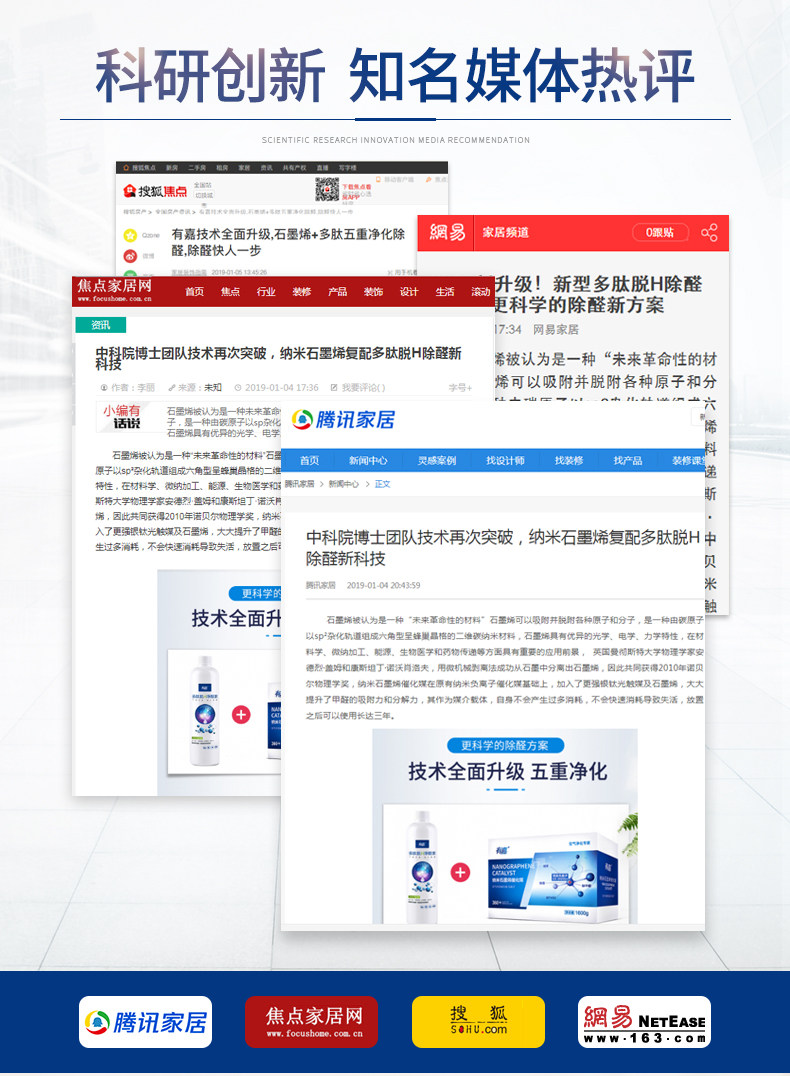Open 找装修 in the Tencent blue navbar
Screen dimensions: 790x1076
(x=569, y=460)
